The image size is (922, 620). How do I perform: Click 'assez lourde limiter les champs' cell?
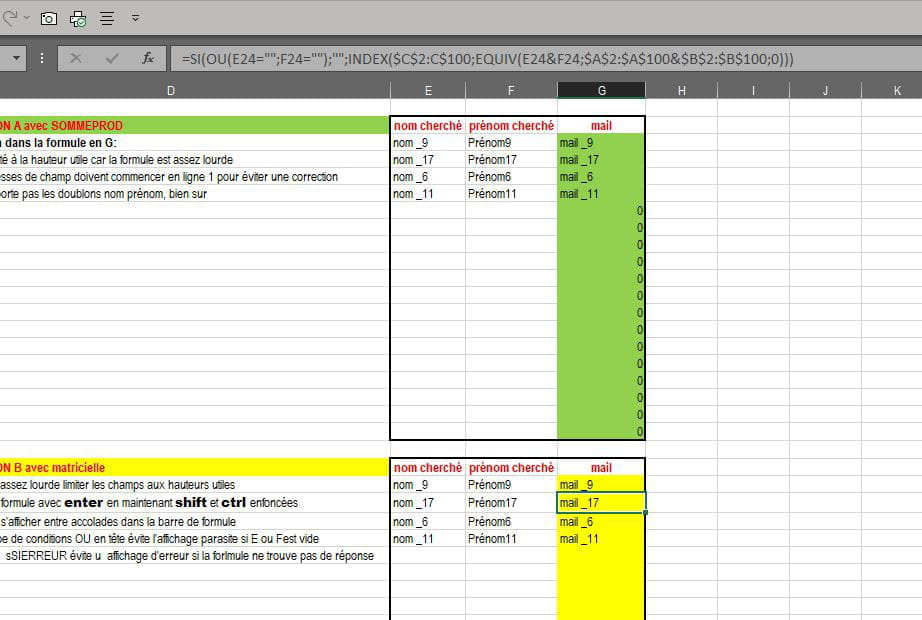point(195,485)
